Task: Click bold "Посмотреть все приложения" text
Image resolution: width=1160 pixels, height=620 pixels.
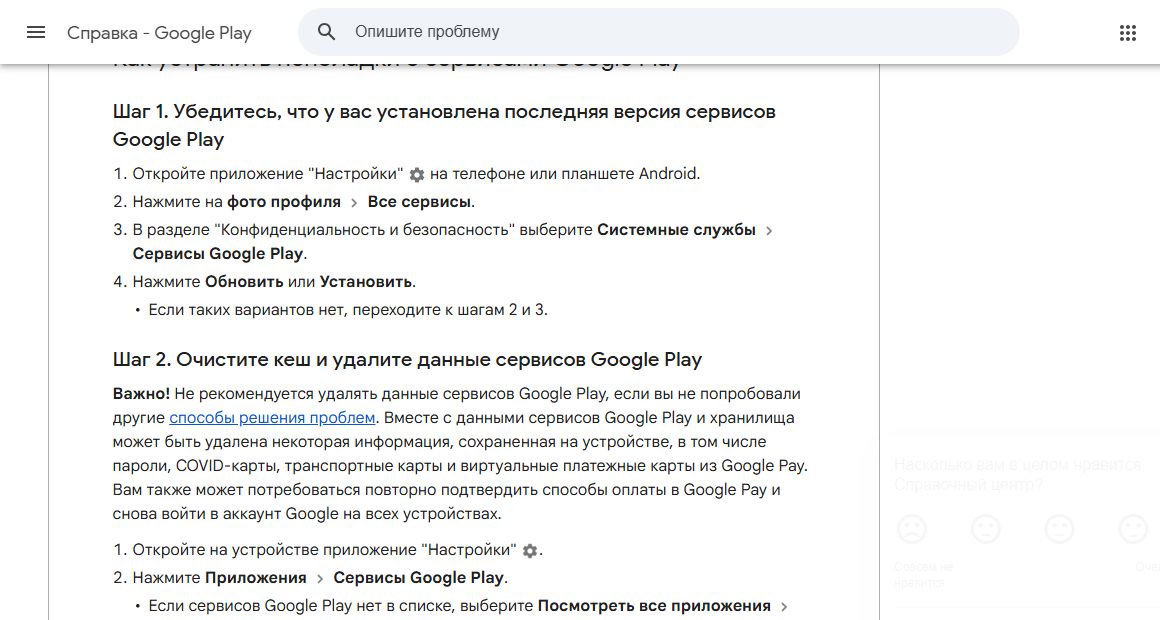Action: pos(654,605)
